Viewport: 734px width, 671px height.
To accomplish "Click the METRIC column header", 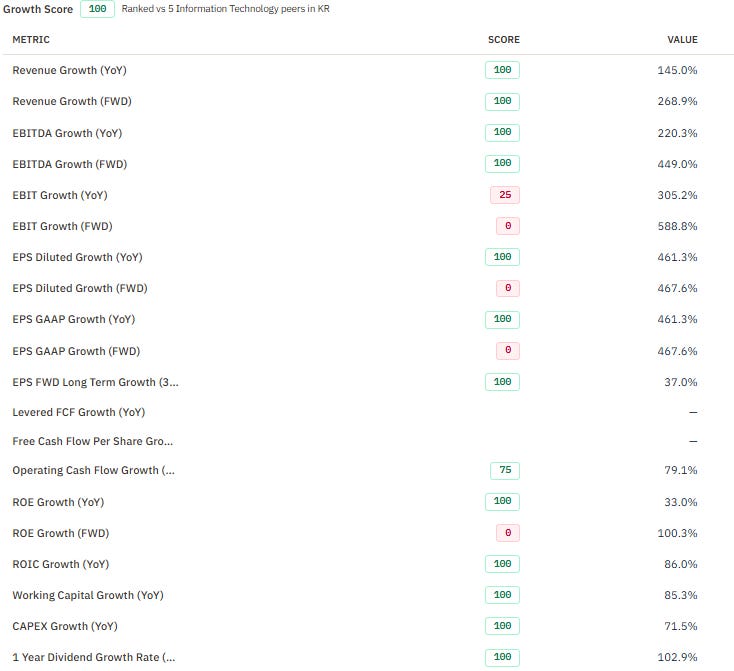I will coord(31,40).
